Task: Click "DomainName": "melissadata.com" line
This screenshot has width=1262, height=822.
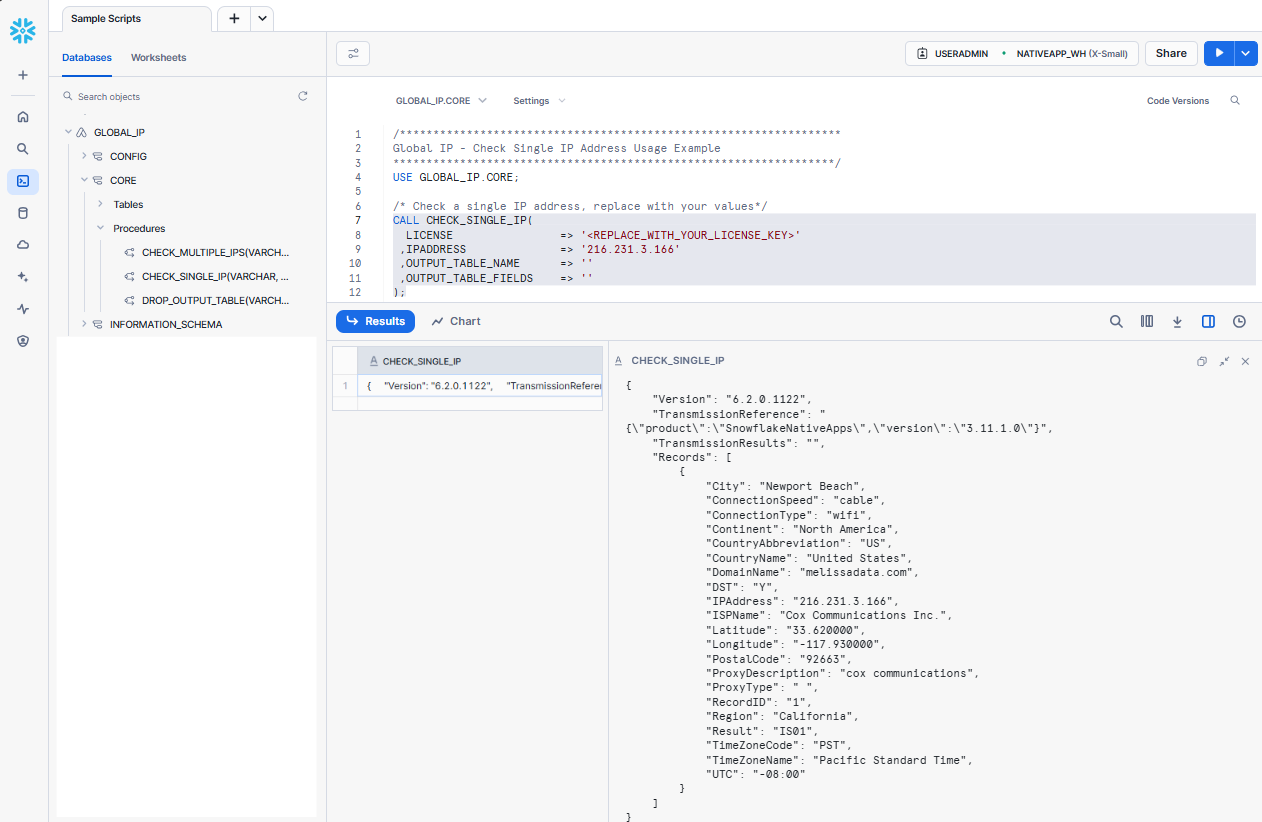Action: [x=812, y=572]
